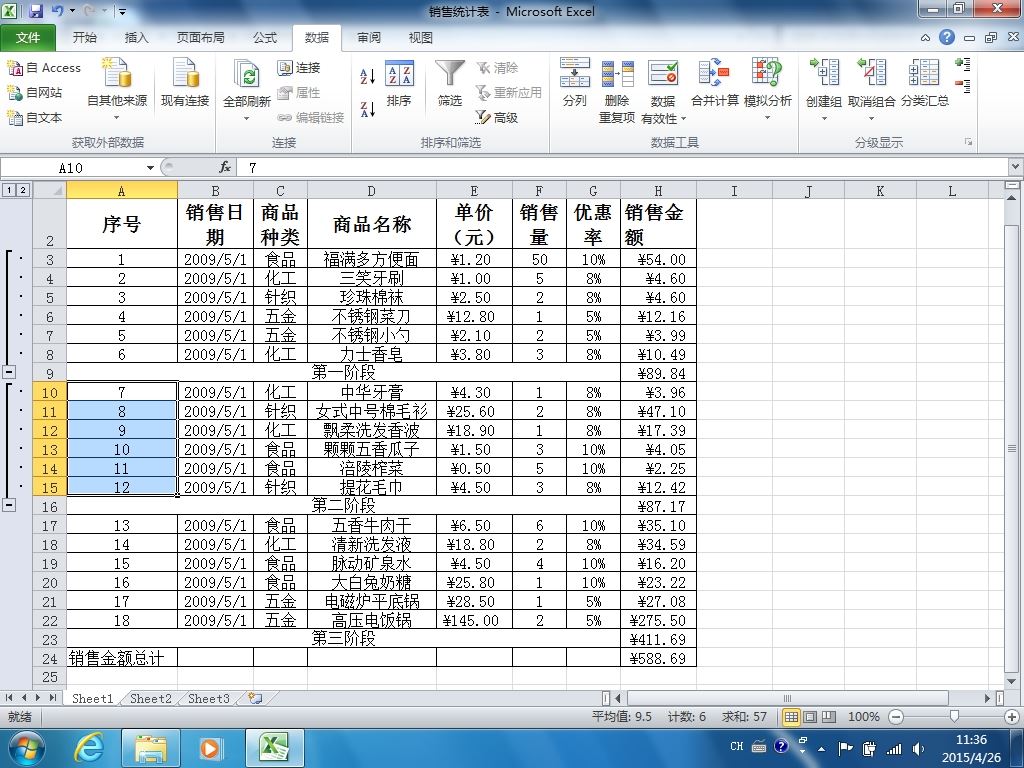Click the horizontal scrollbar thumb
Viewport: 1024px width, 768px height.
tap(788, 698)
